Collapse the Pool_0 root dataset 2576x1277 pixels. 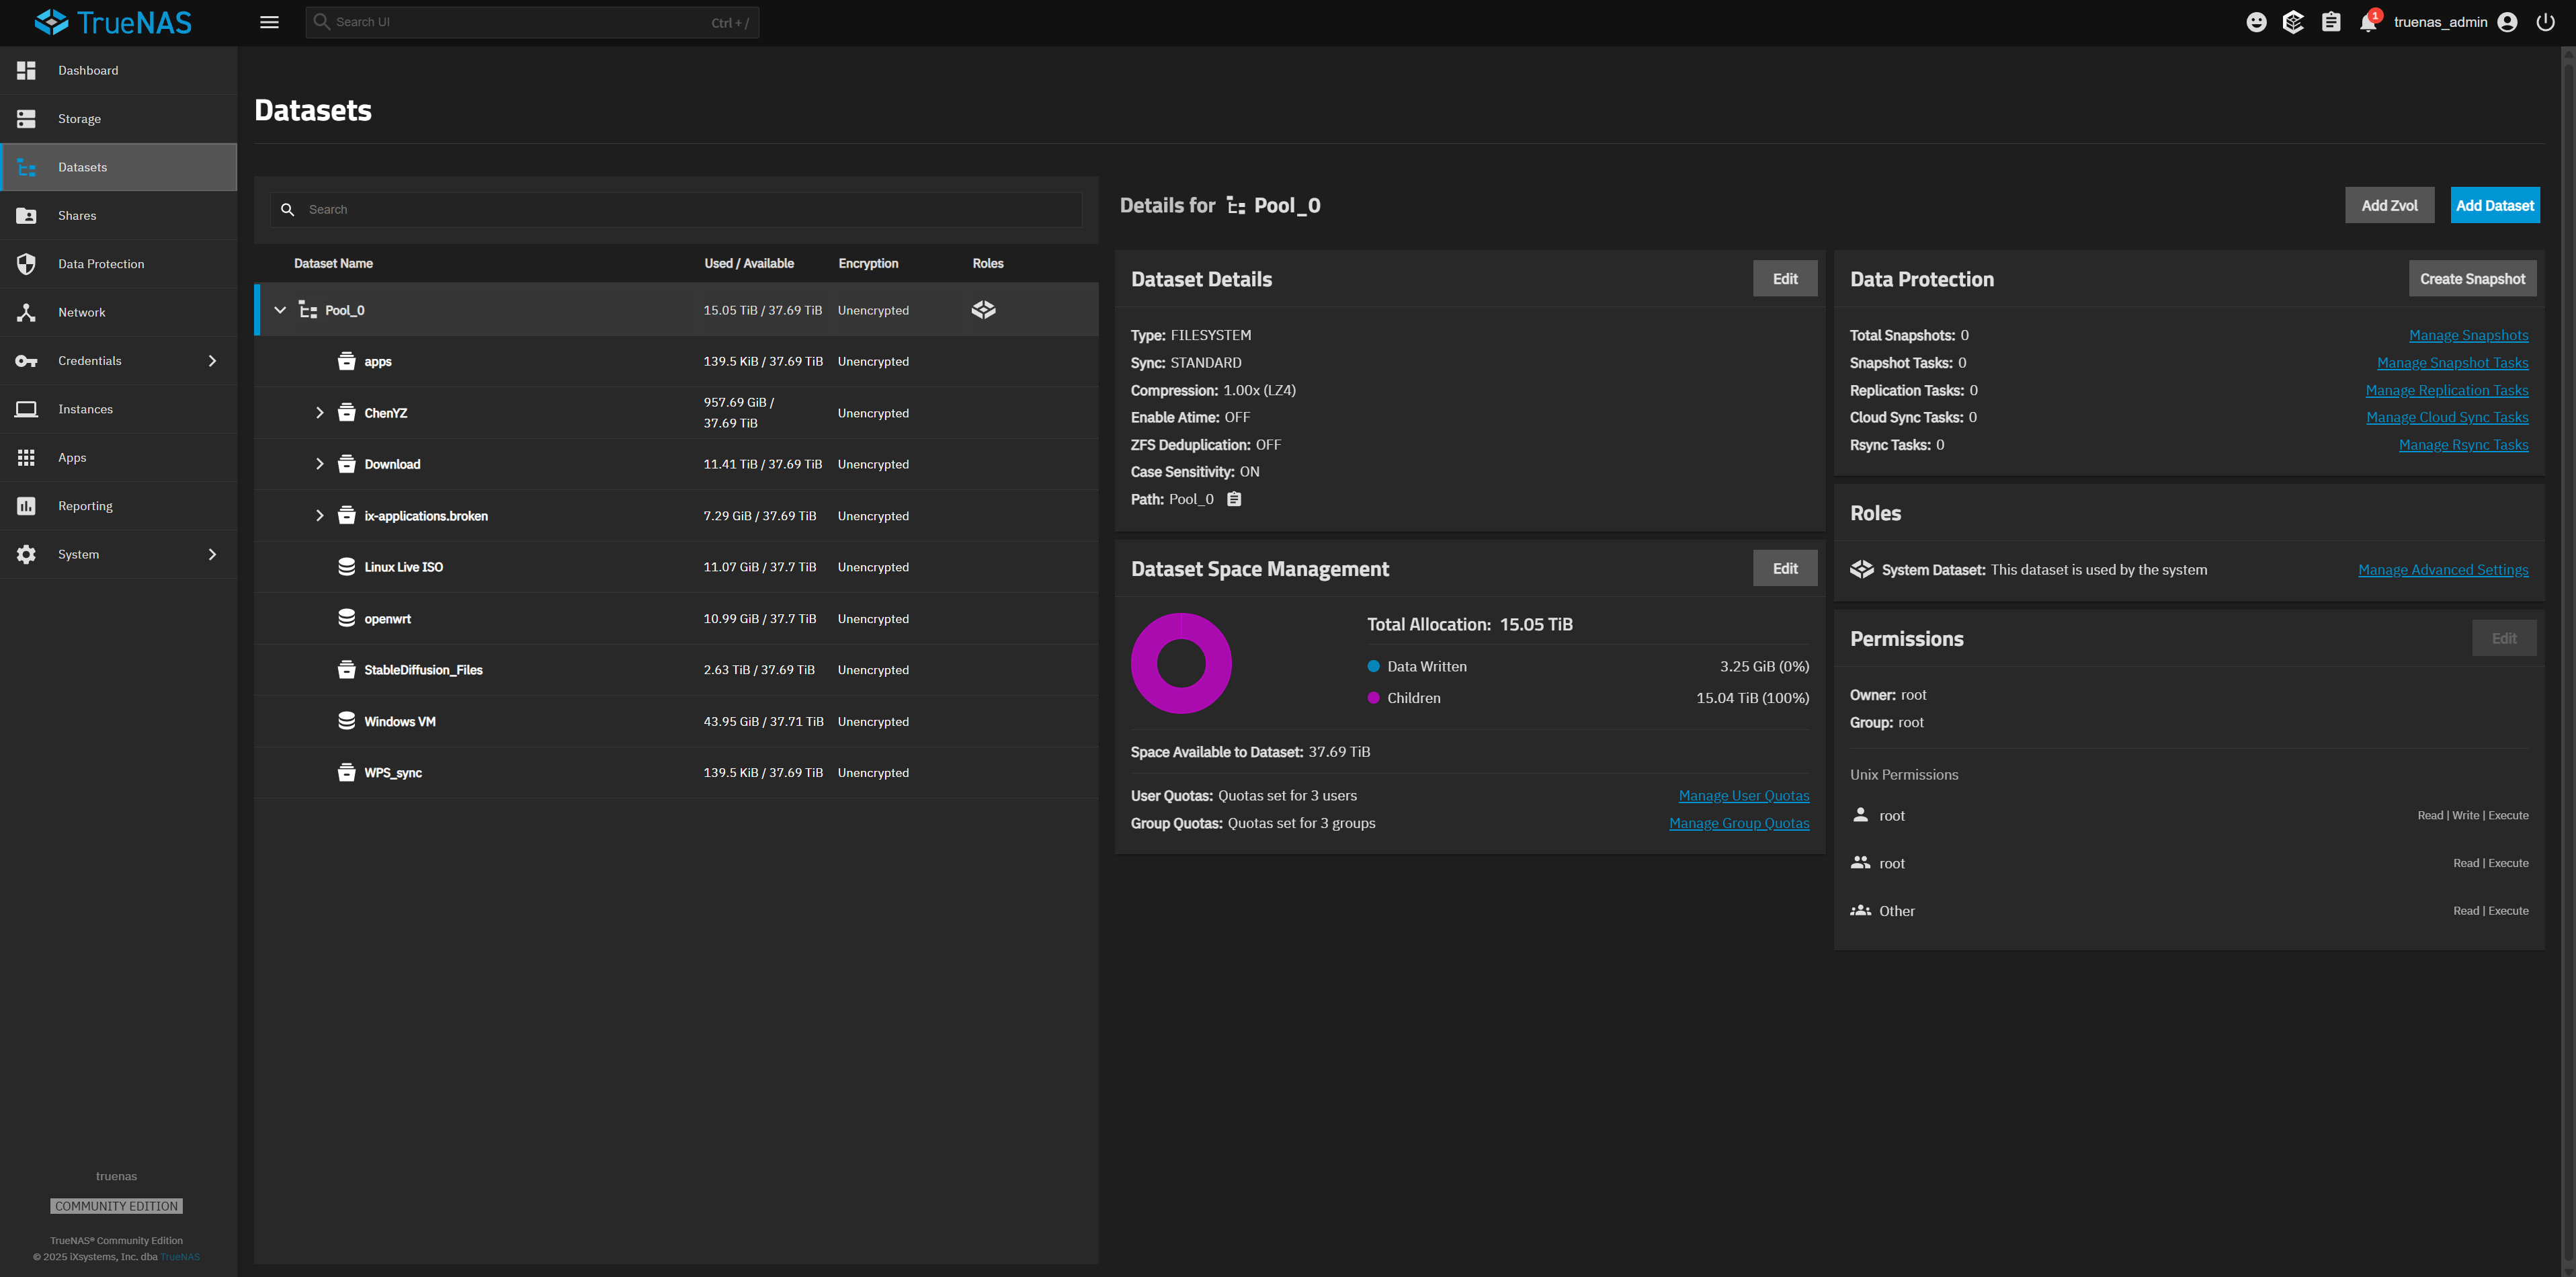[280, 310]
